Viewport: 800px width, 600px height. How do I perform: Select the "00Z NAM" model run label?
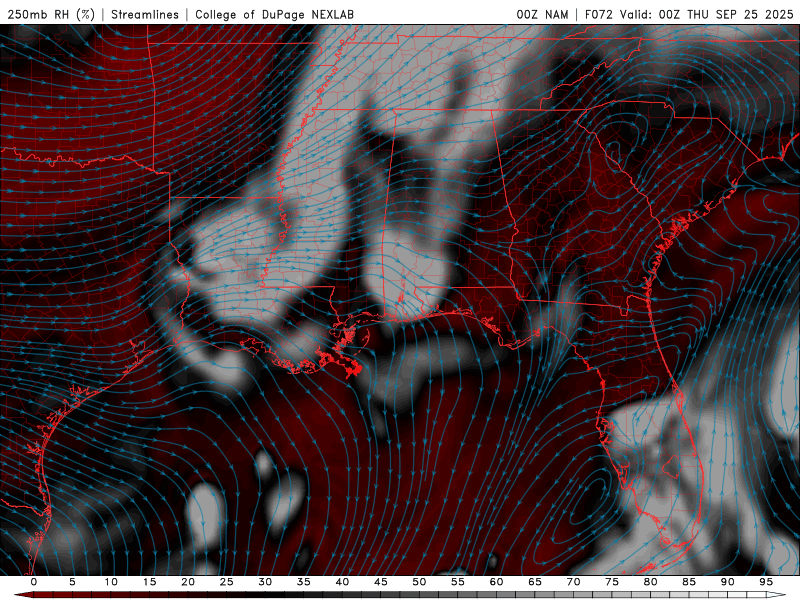542,15
